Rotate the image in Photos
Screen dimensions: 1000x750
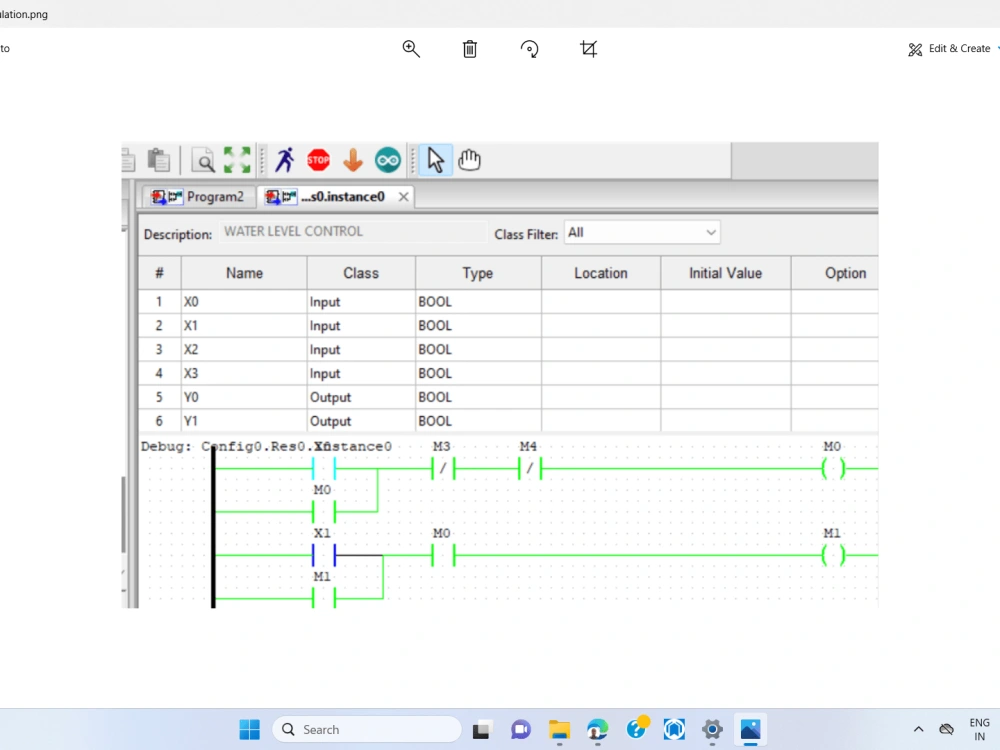coord(529,48)
